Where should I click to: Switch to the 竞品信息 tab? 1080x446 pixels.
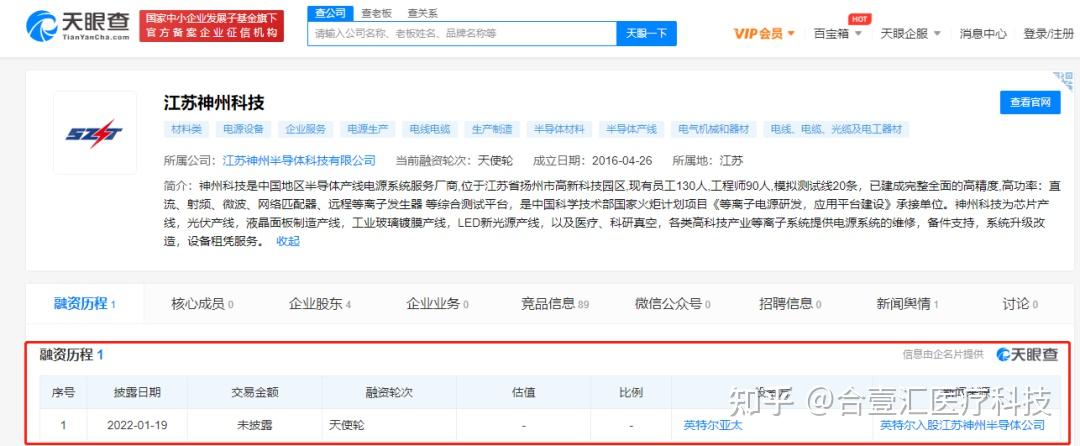555,304
